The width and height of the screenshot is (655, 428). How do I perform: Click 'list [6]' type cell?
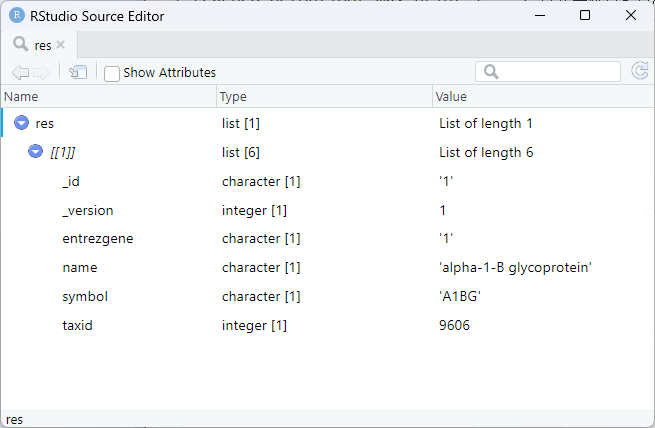[x=241, y=152]
